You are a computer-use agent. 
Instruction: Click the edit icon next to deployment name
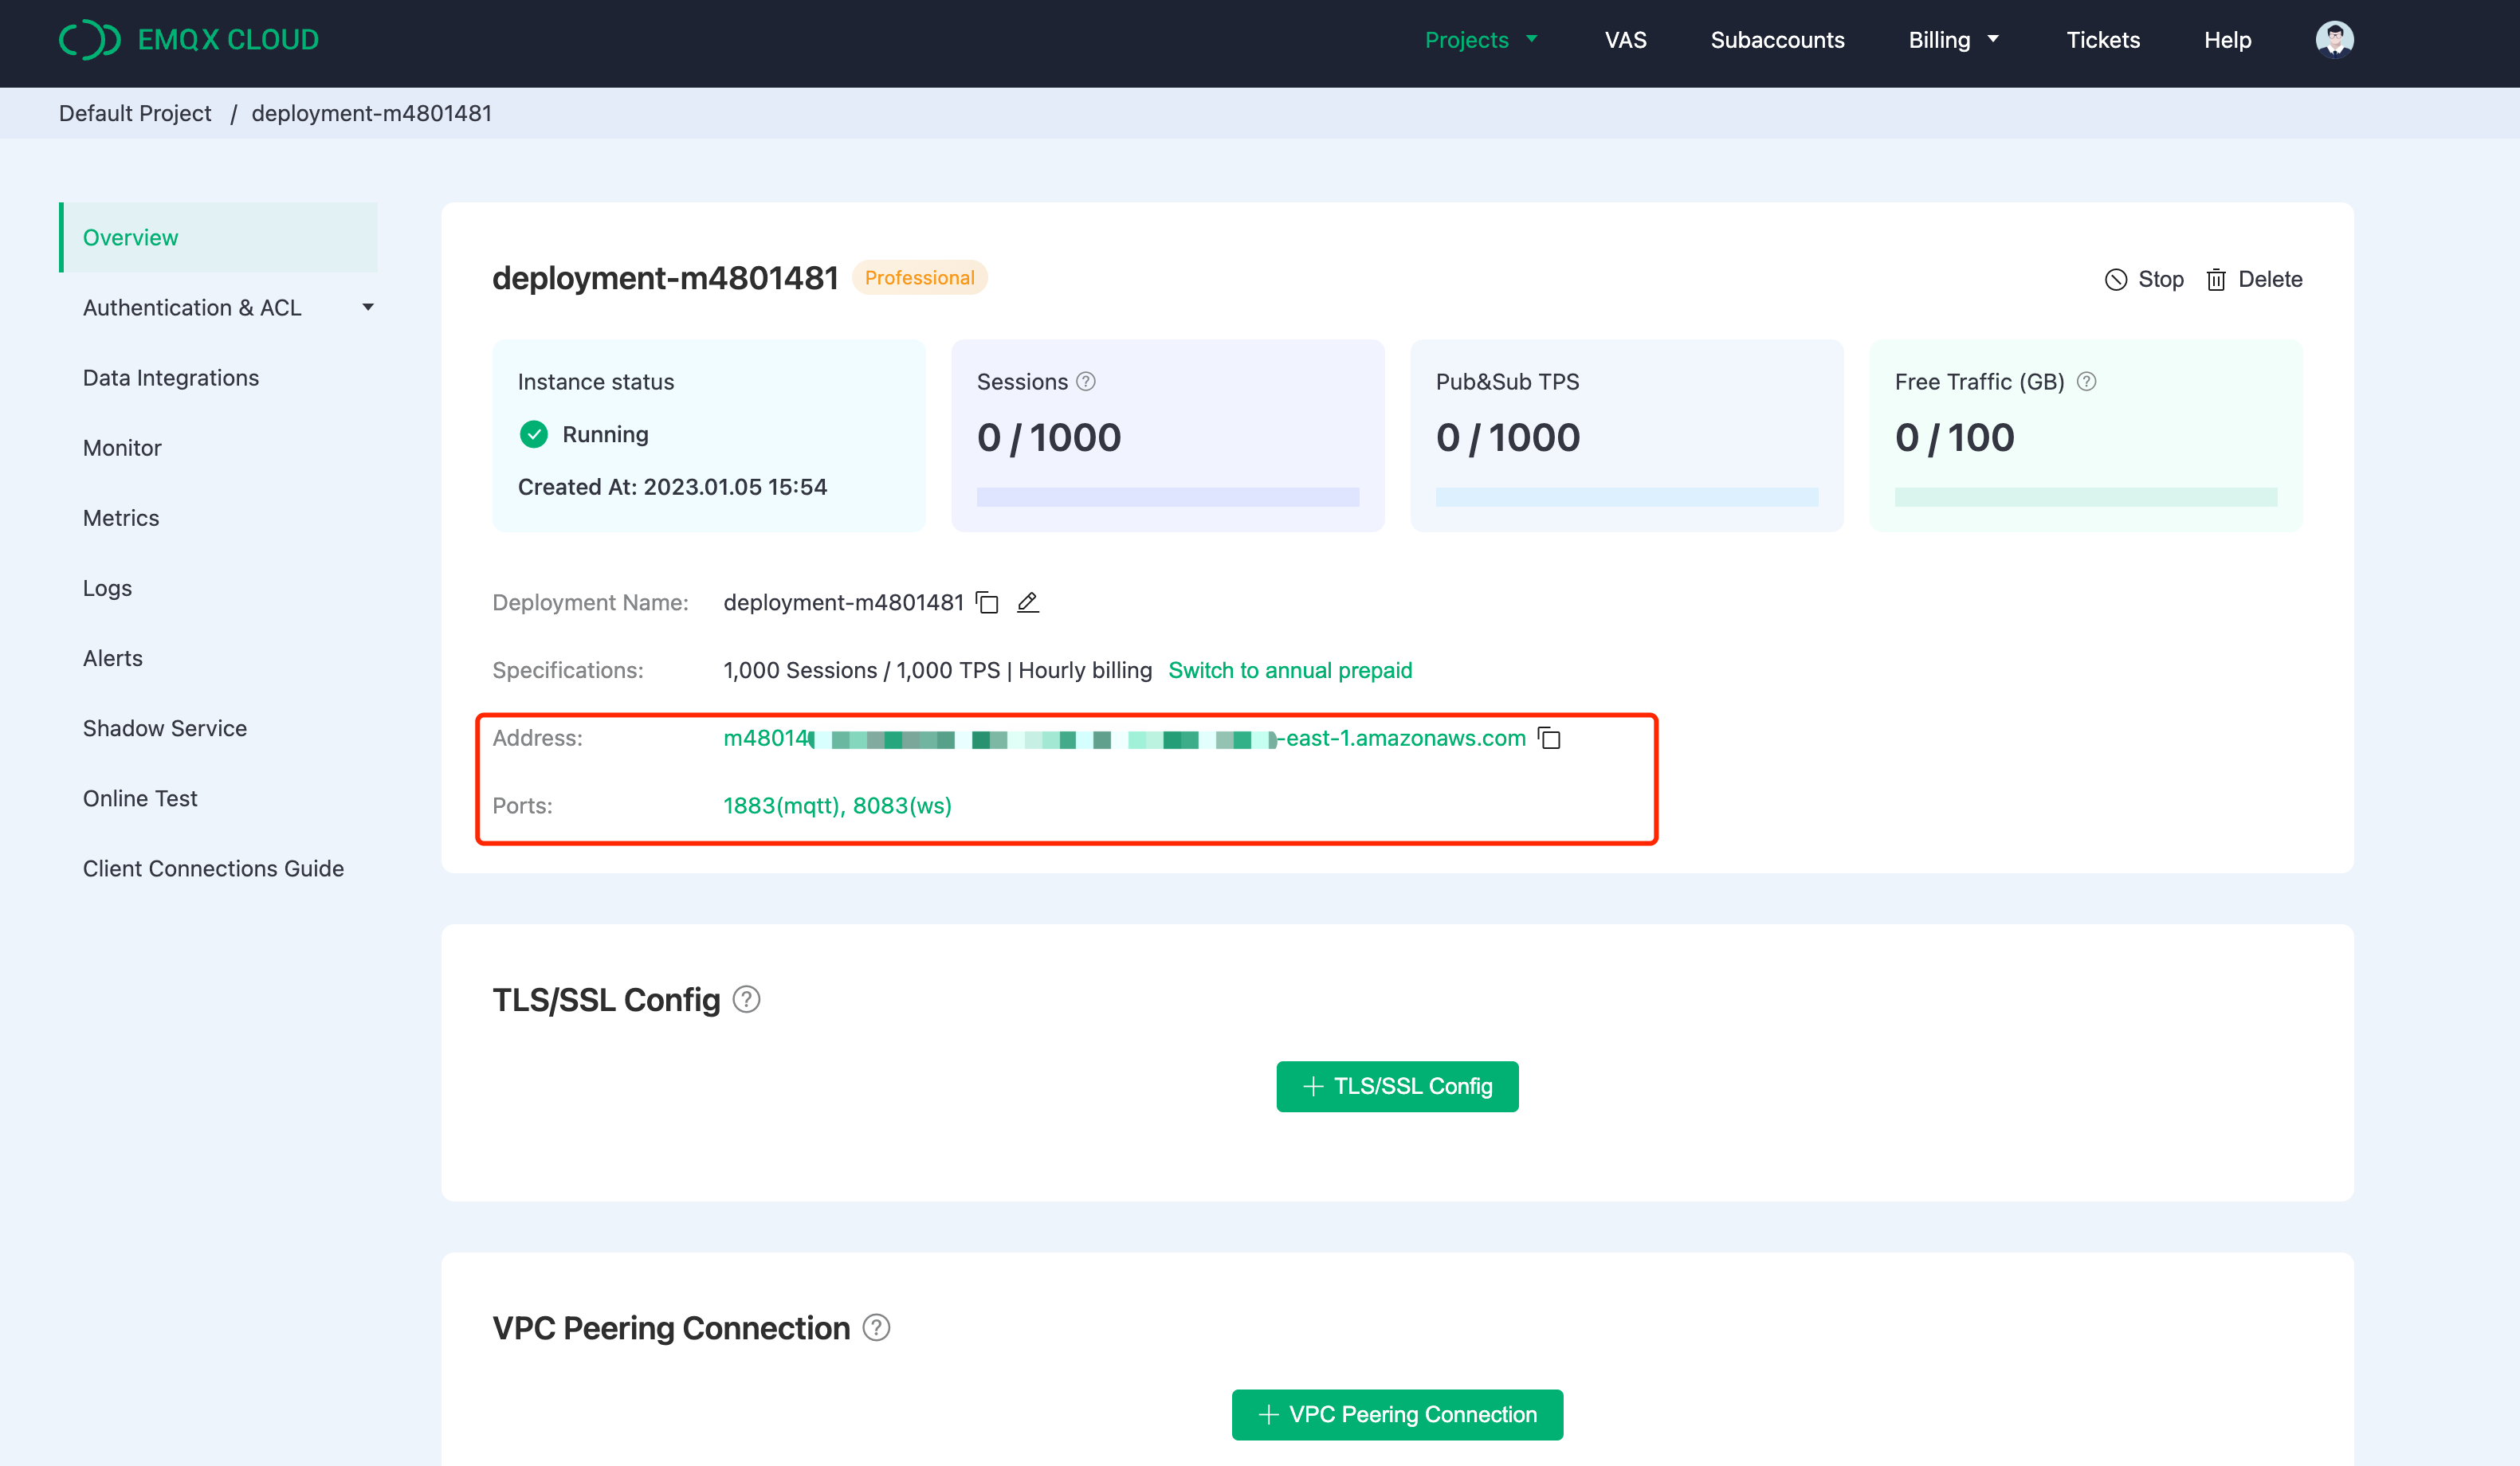tap(1030, 602)
